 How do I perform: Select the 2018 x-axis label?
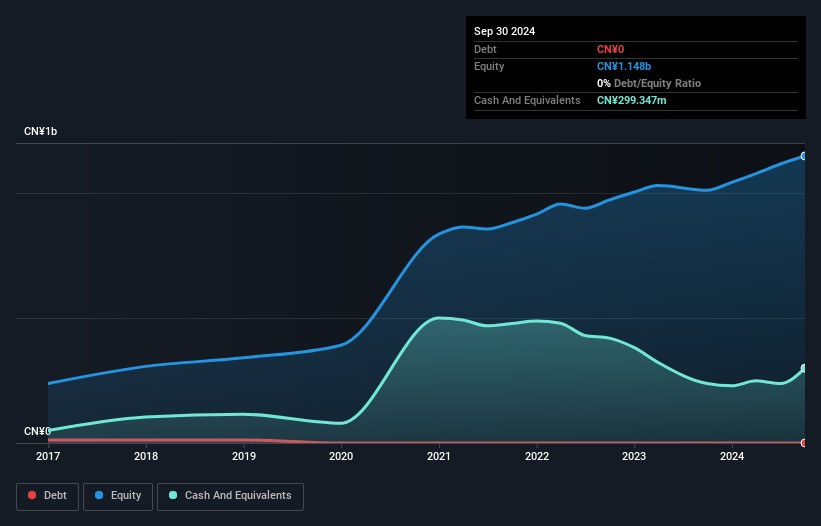146,456
